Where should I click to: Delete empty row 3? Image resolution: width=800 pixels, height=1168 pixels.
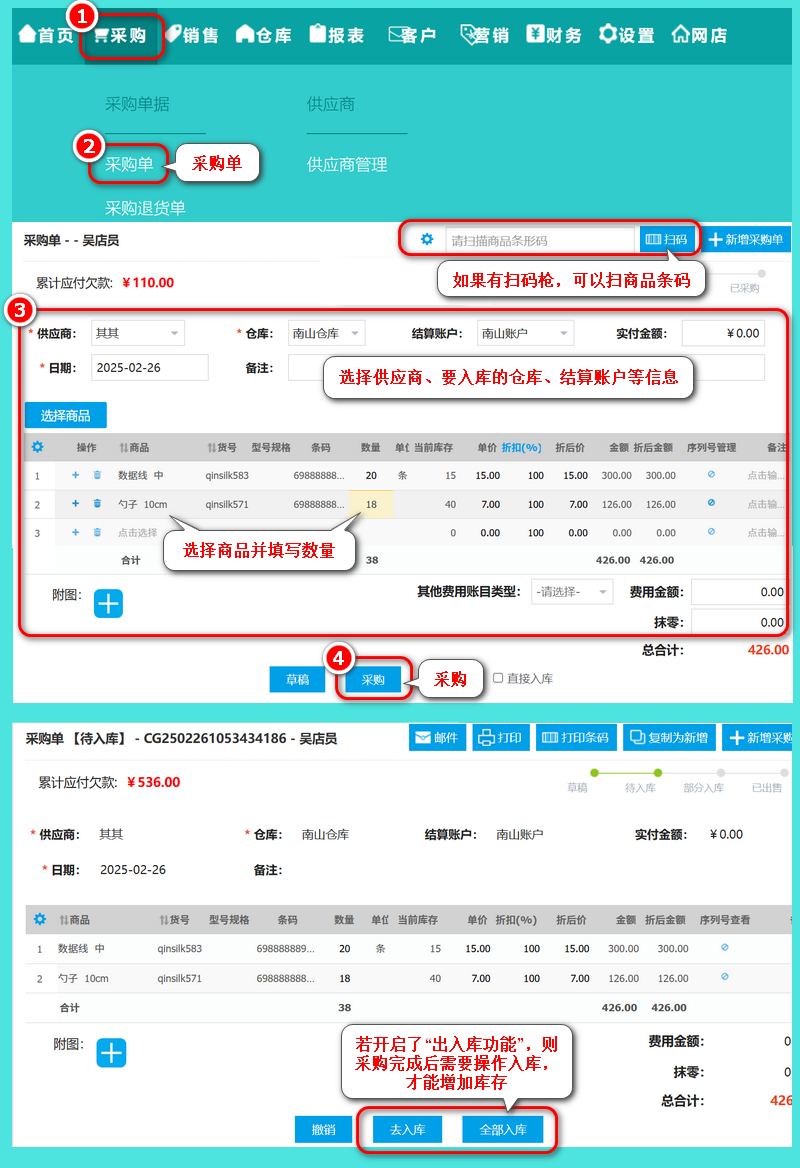(97, 532)
